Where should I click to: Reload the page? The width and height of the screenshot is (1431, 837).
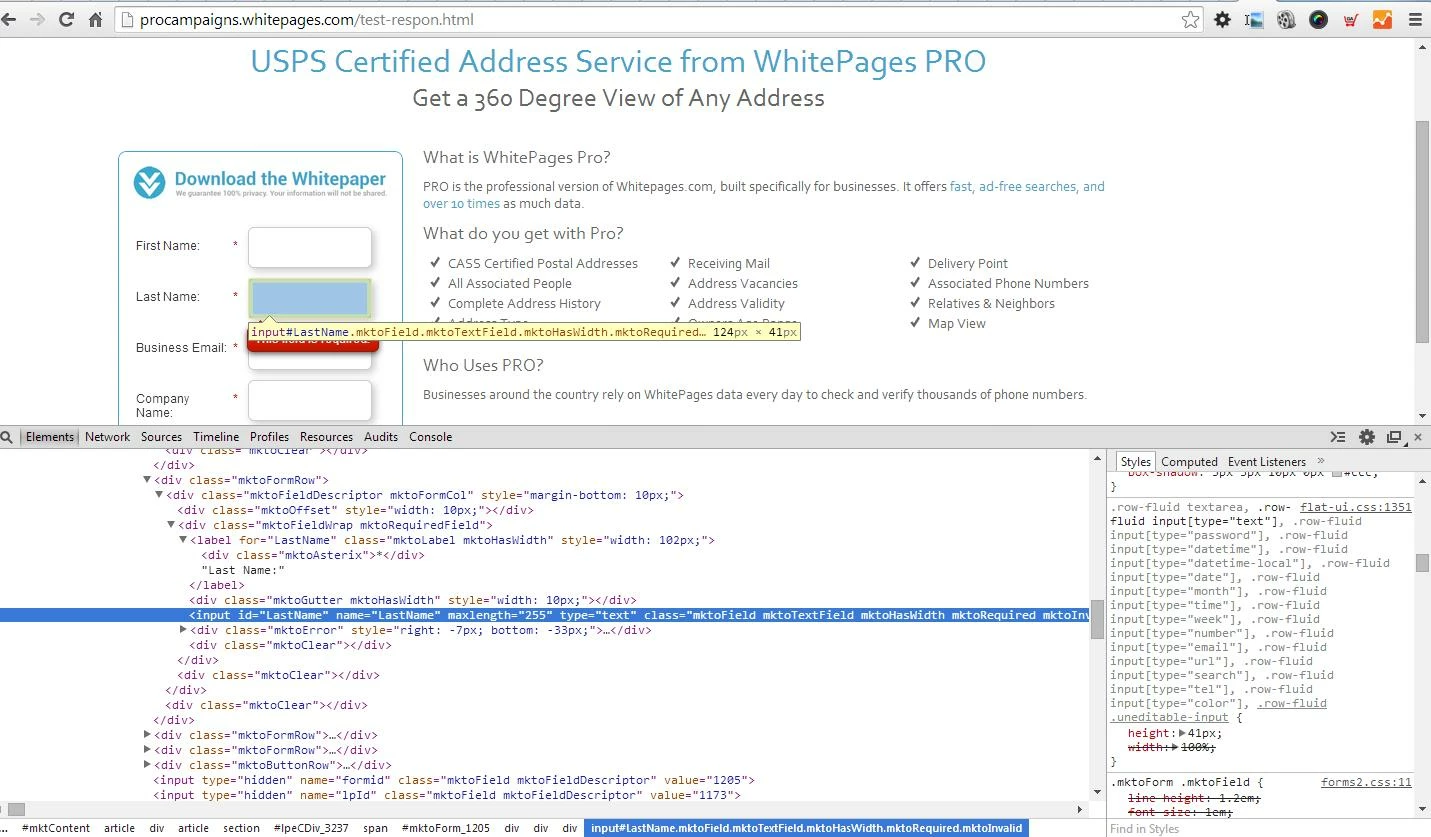click(67, 19)
